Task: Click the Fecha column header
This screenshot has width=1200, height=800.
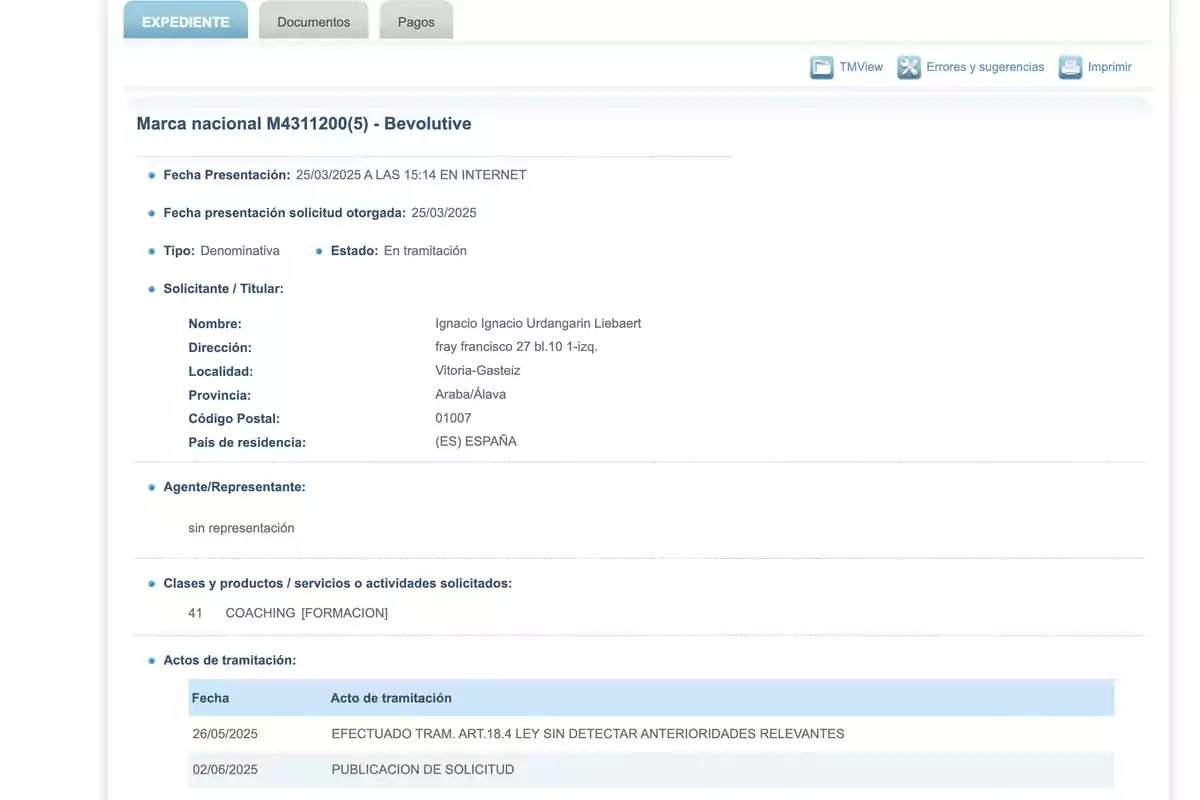Action: (210, 698)
